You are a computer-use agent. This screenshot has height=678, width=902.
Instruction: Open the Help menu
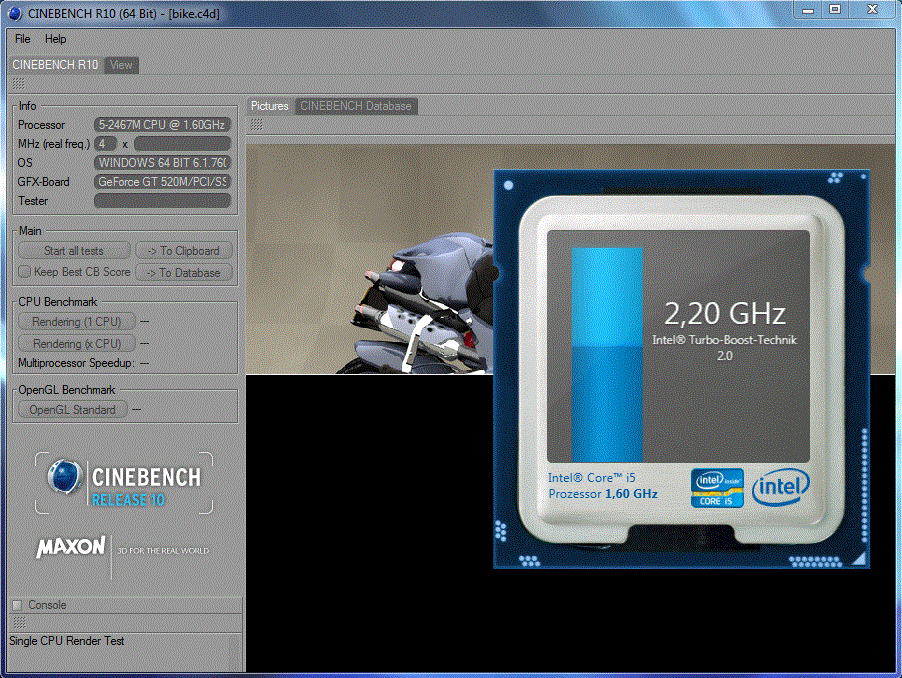pos(55,39)
